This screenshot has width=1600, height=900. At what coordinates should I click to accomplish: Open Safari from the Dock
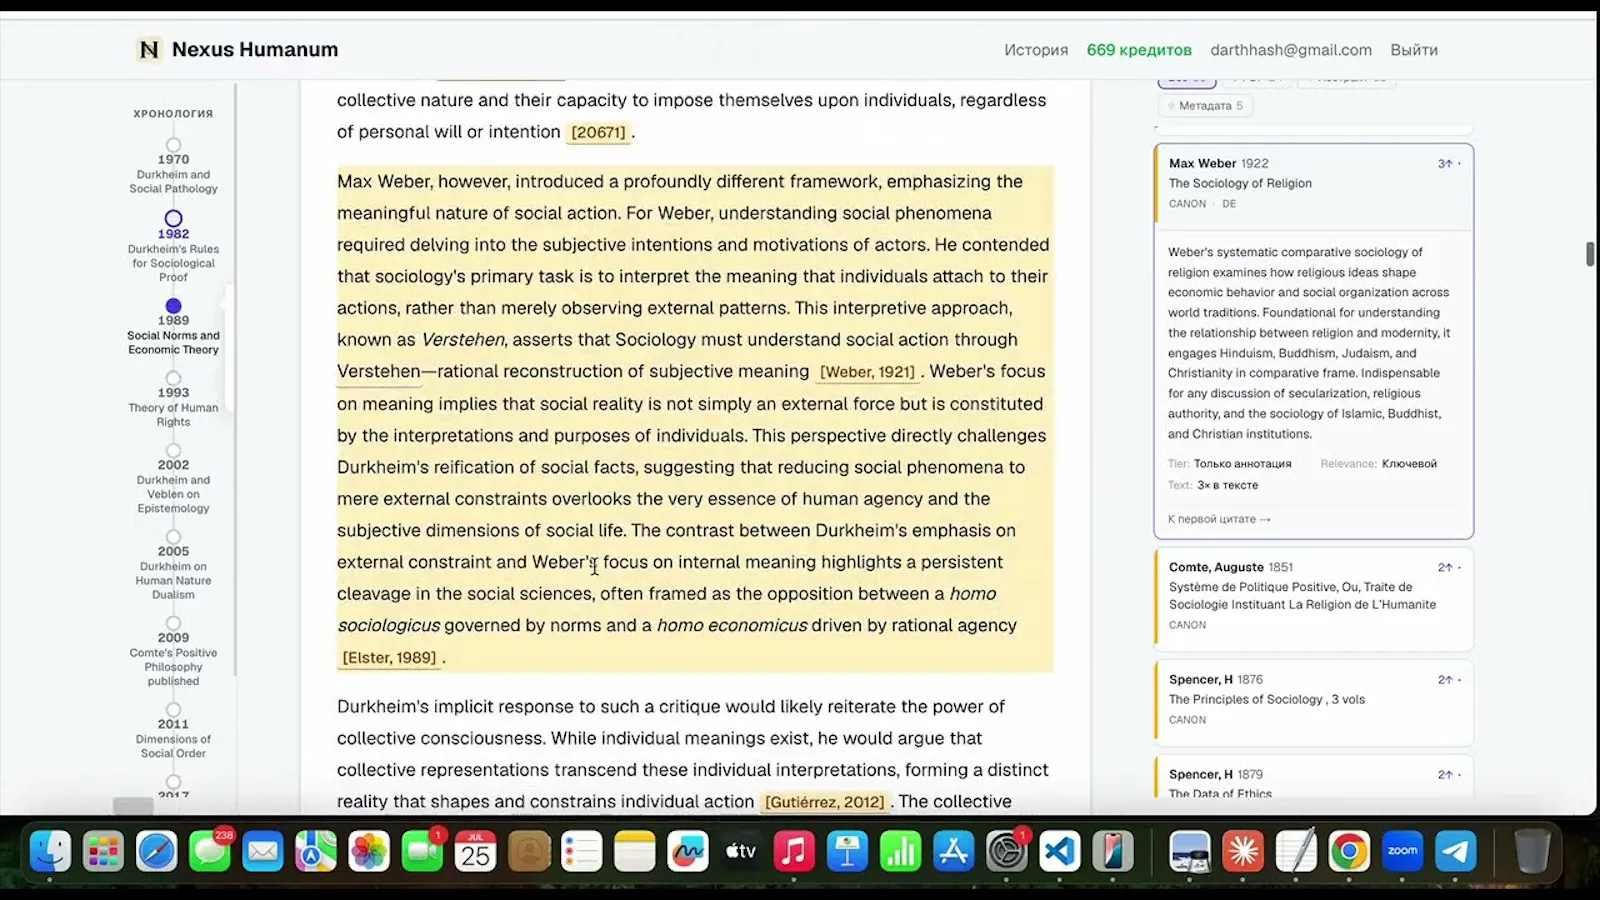click(x=156, y=852)
